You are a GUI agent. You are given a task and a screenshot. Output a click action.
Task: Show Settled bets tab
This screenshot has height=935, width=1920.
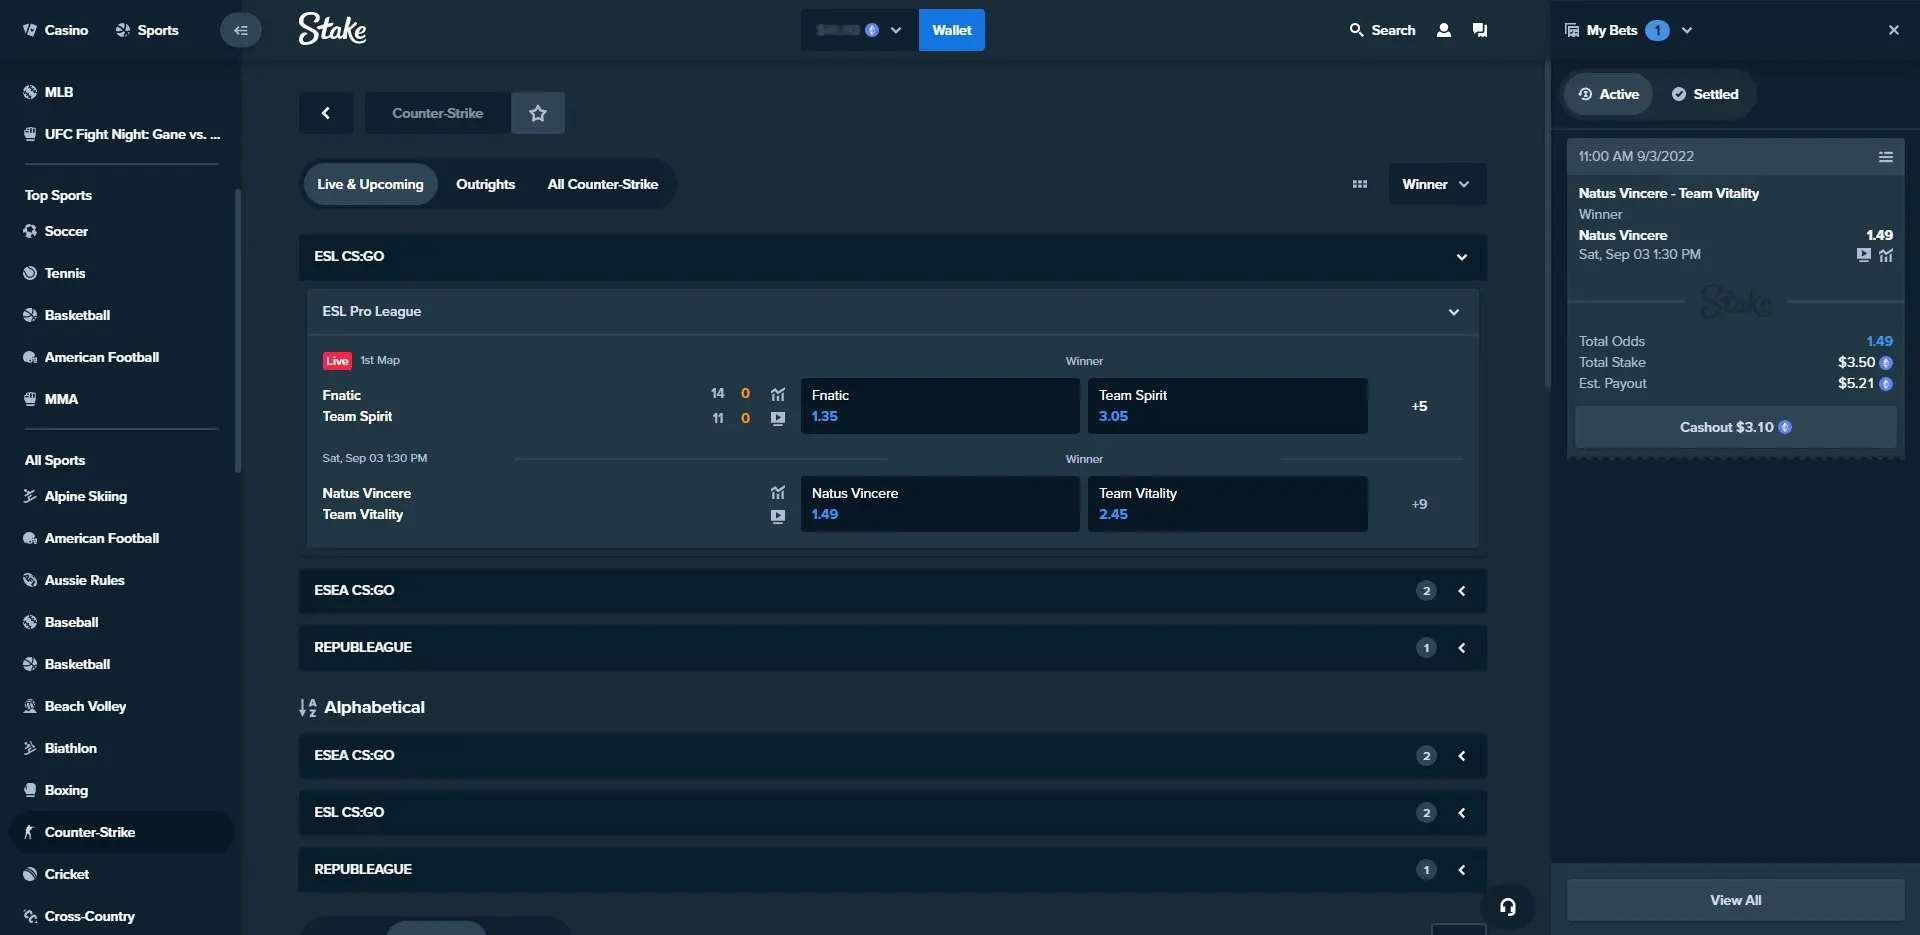coord(1705,94)
